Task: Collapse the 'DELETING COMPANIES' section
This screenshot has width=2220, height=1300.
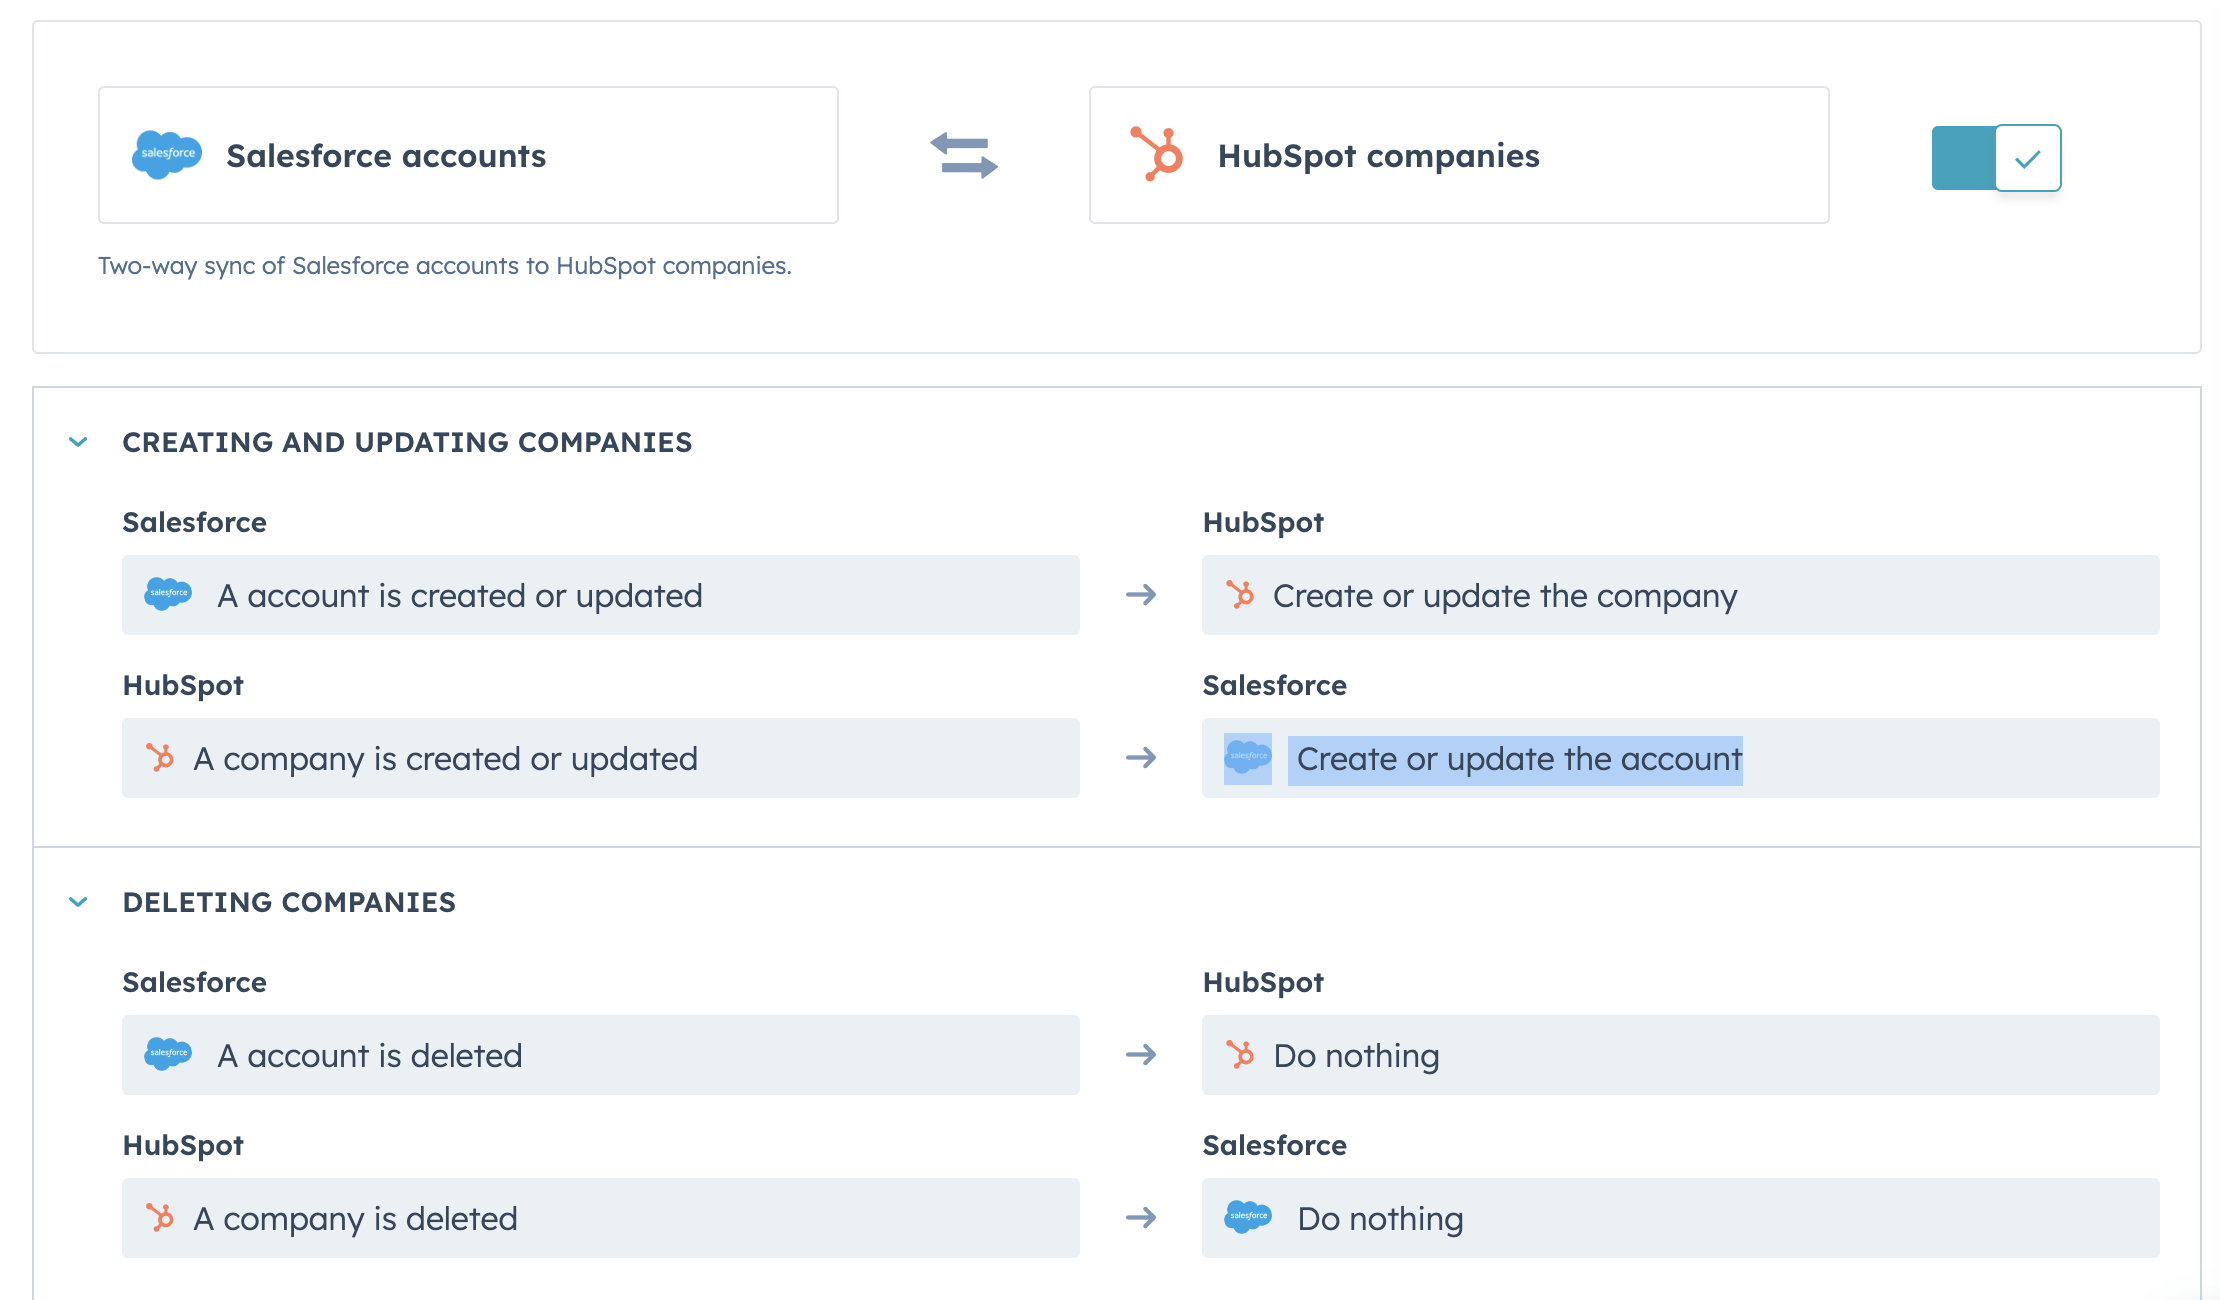Action: (x=77, y=901)
